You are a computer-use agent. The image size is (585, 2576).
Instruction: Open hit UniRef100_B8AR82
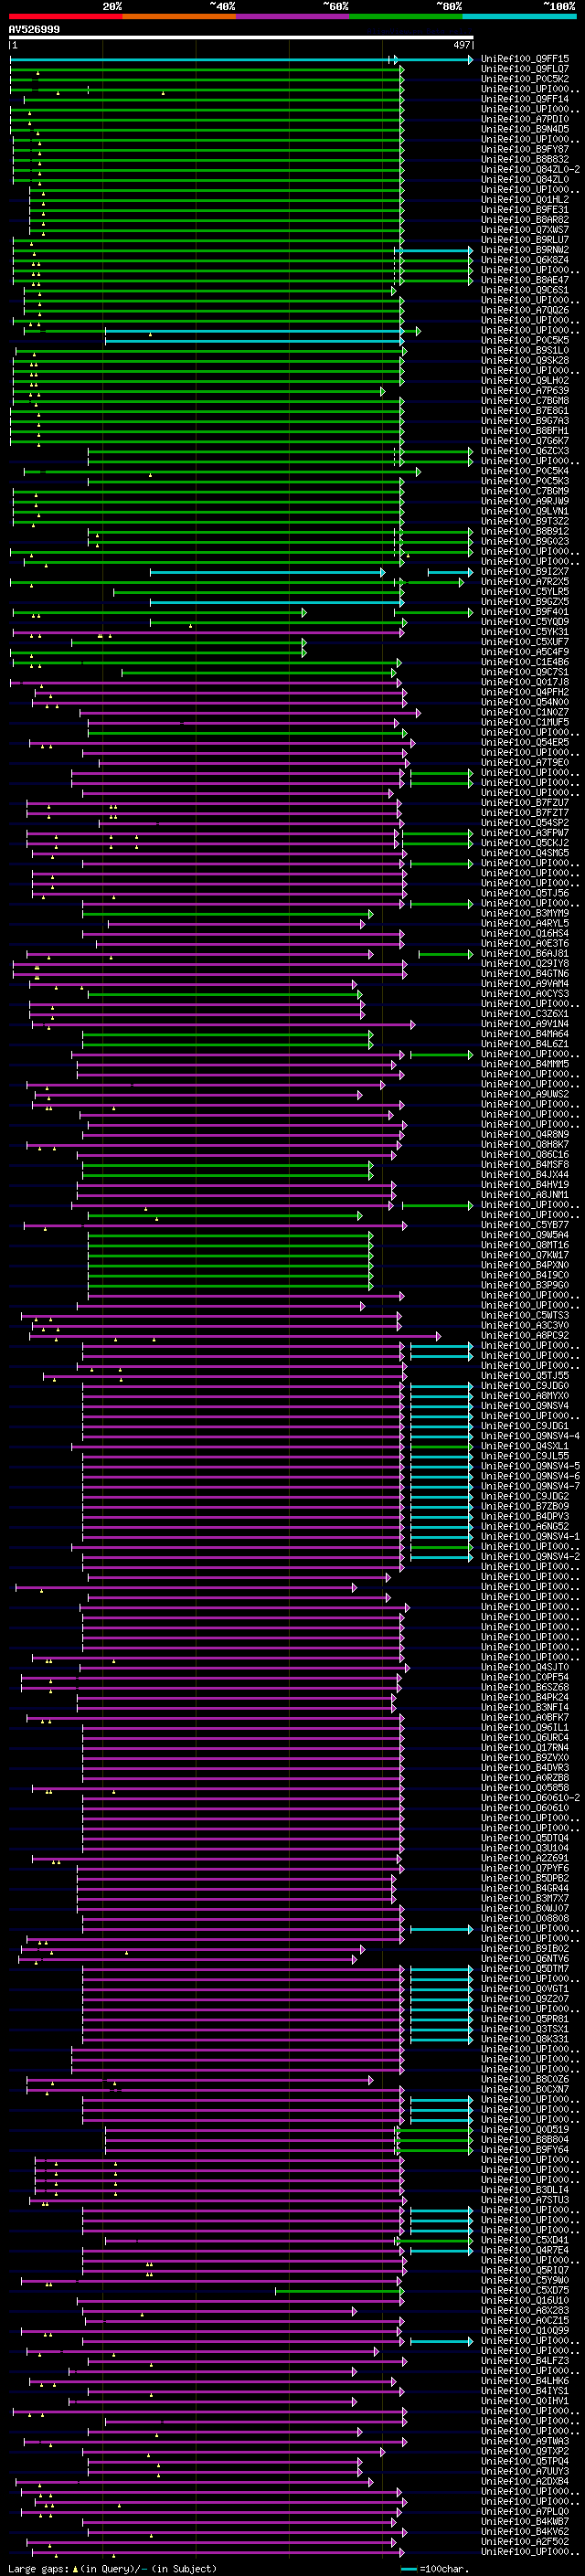(525, 220)
